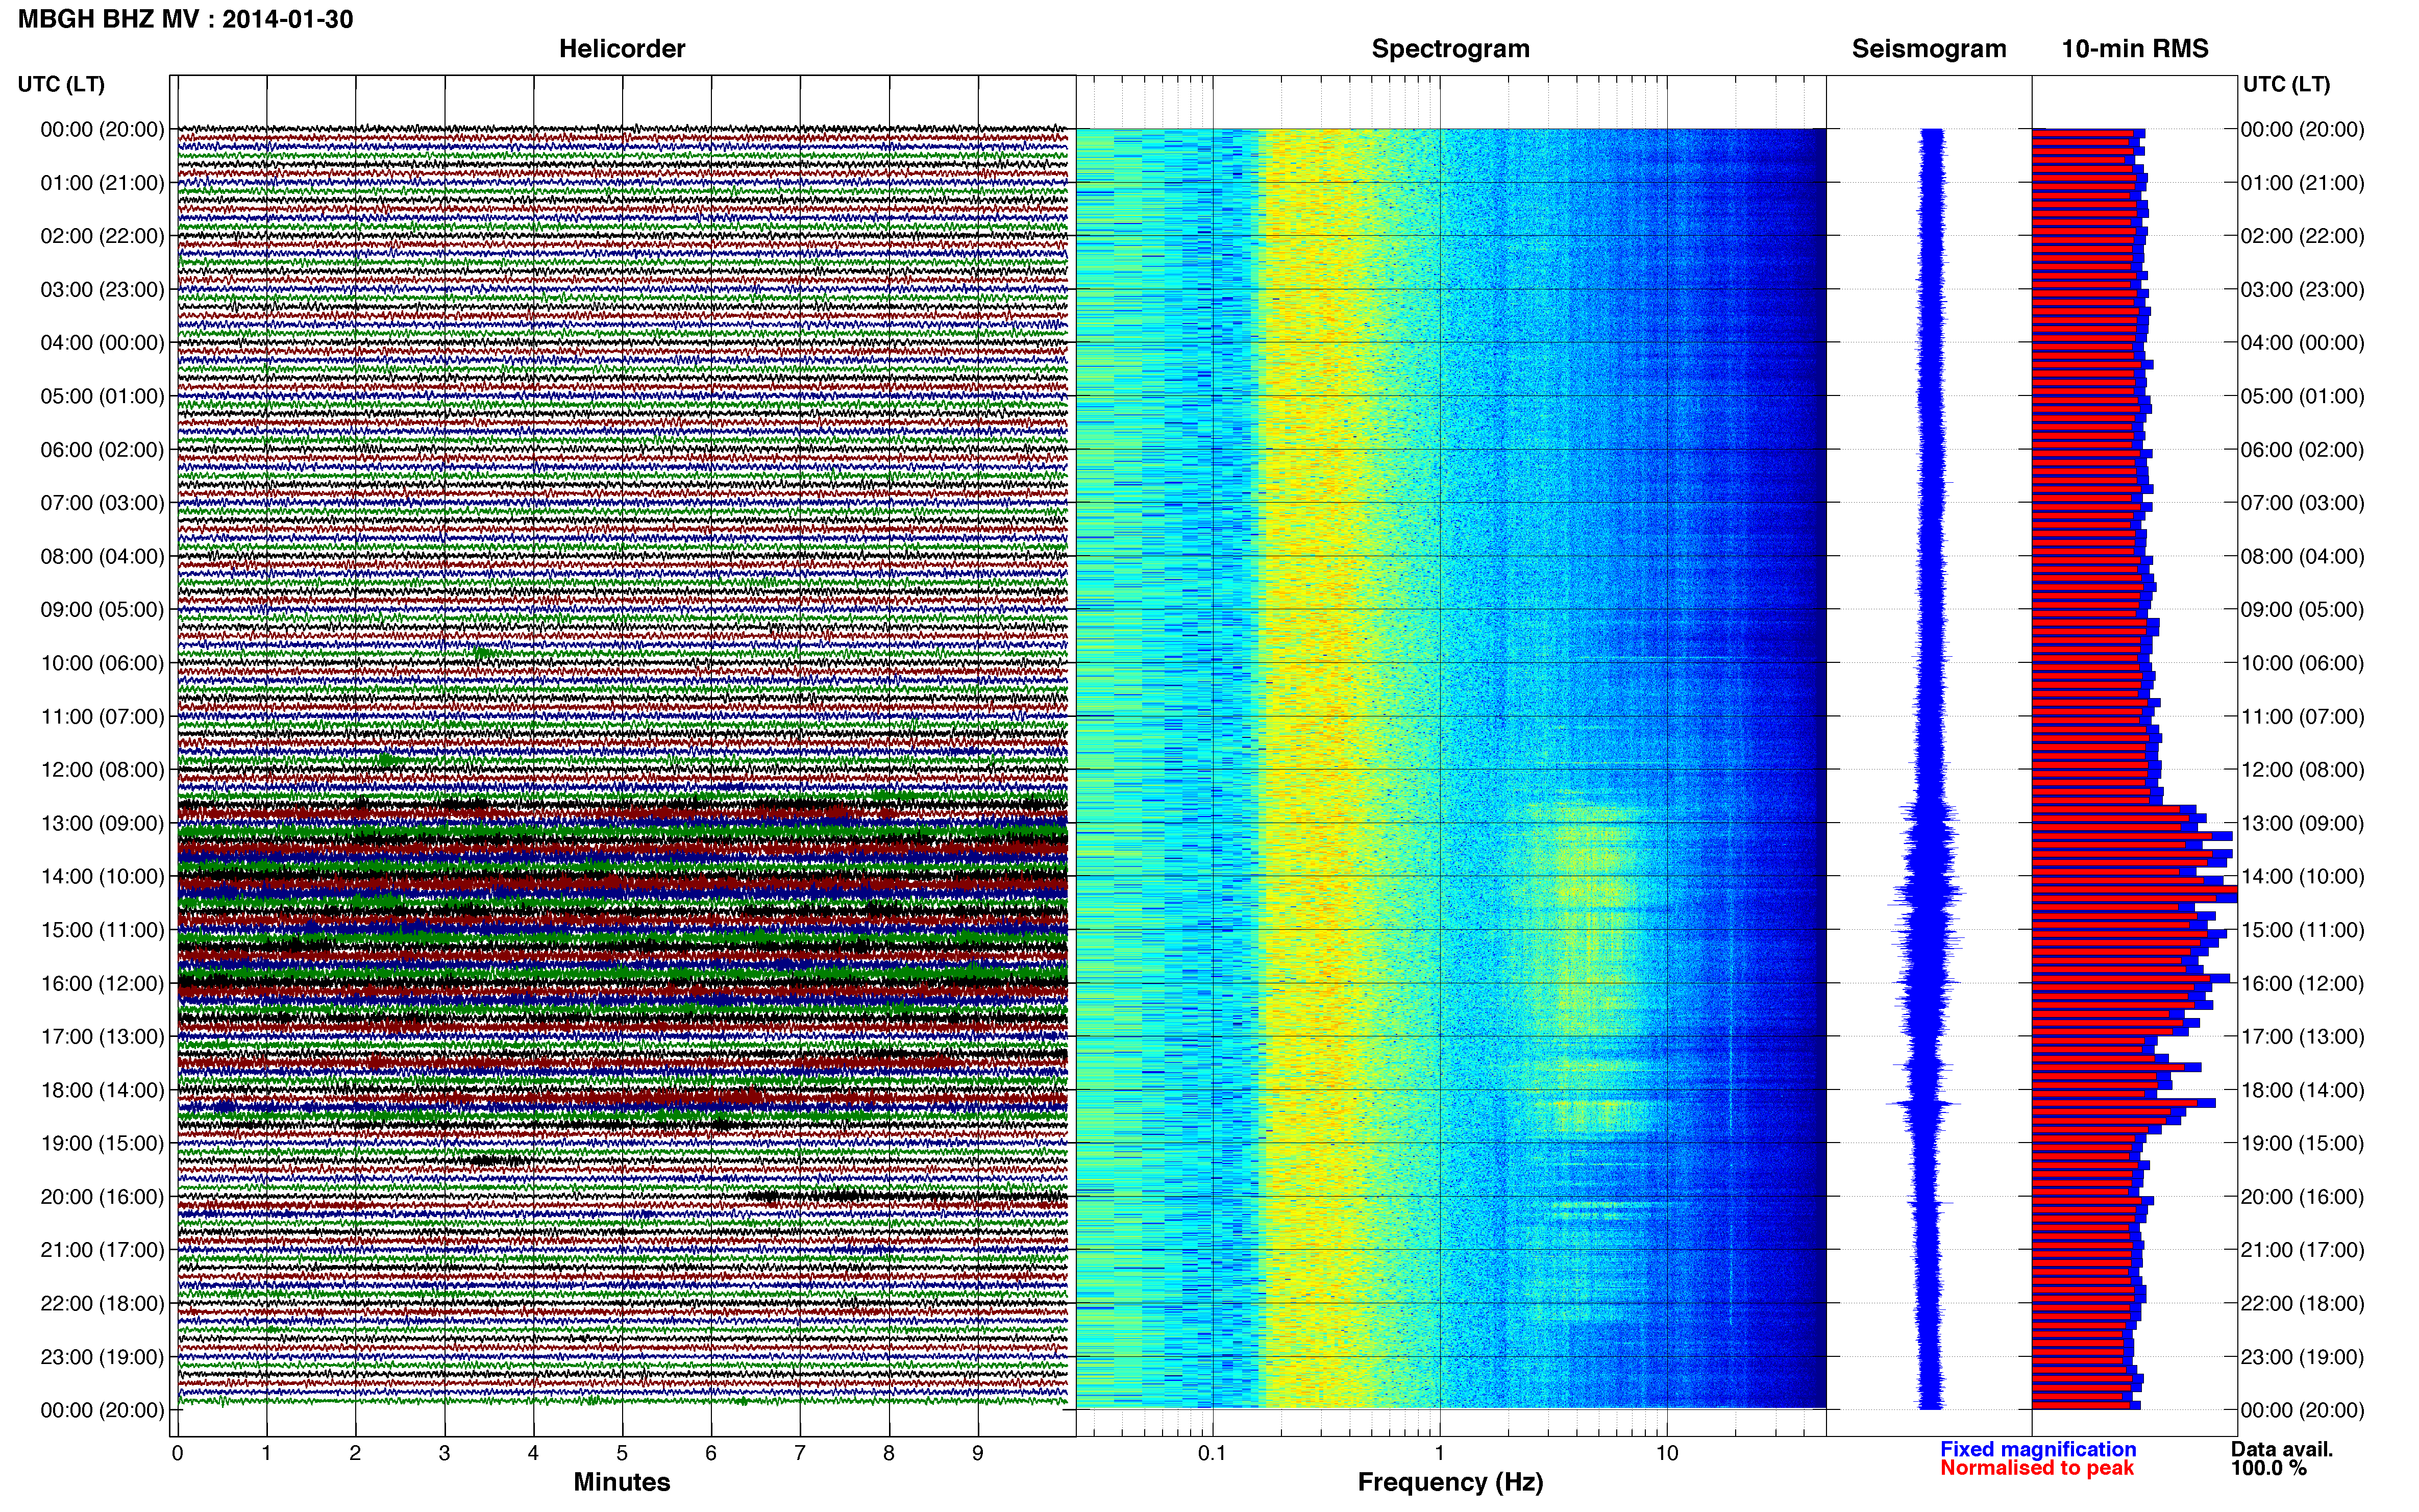
Task: Click the 'Spectrogram' panel heading
Action: (1450, 49)
